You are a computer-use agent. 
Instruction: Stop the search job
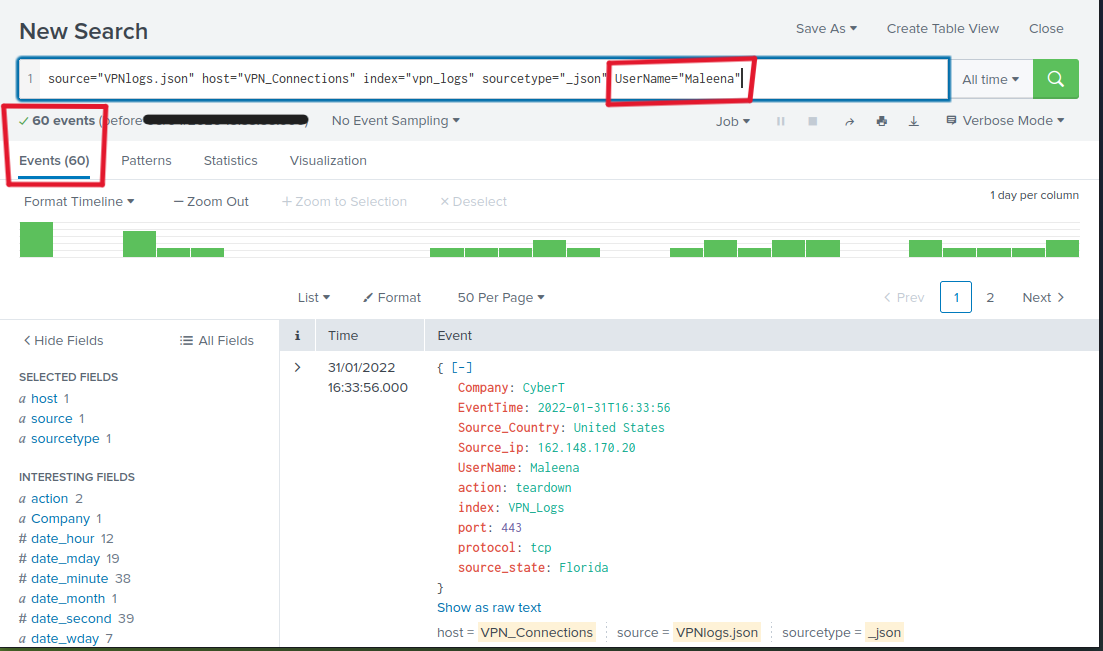813,121
